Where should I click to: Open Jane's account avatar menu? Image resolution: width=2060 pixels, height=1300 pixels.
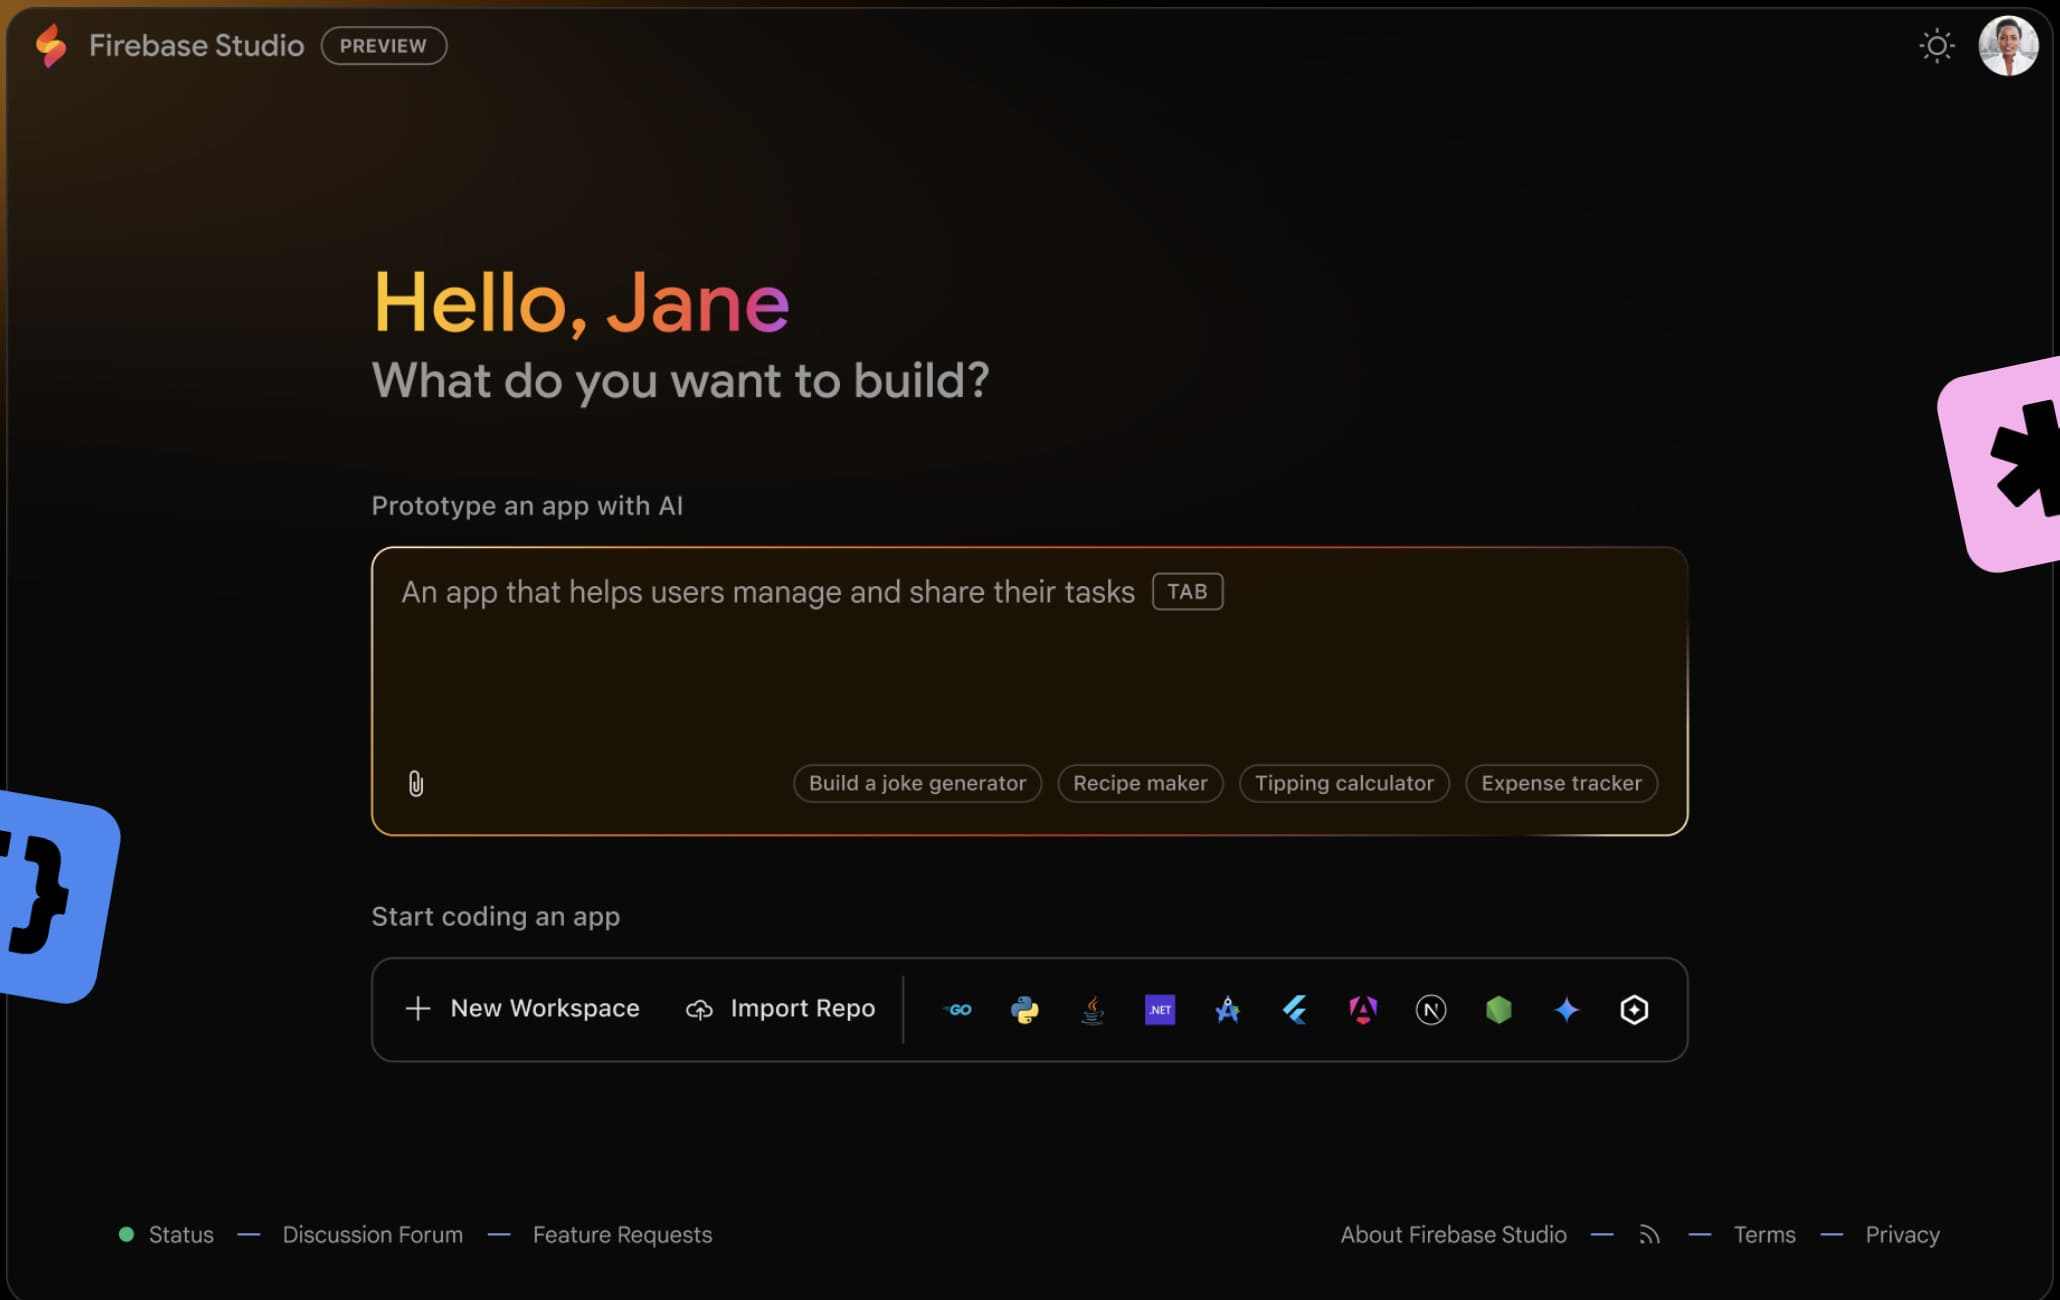point(2007,46)
